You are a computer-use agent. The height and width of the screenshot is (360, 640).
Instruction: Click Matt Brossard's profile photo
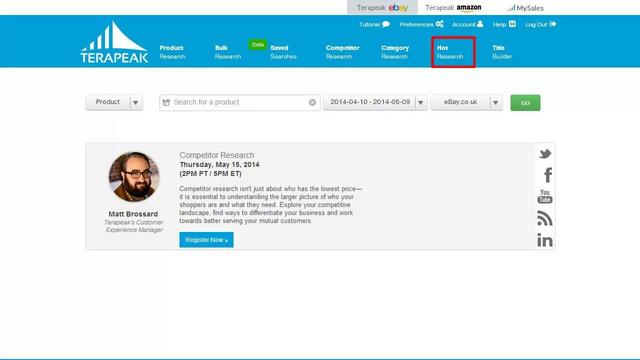pos(134,177)
